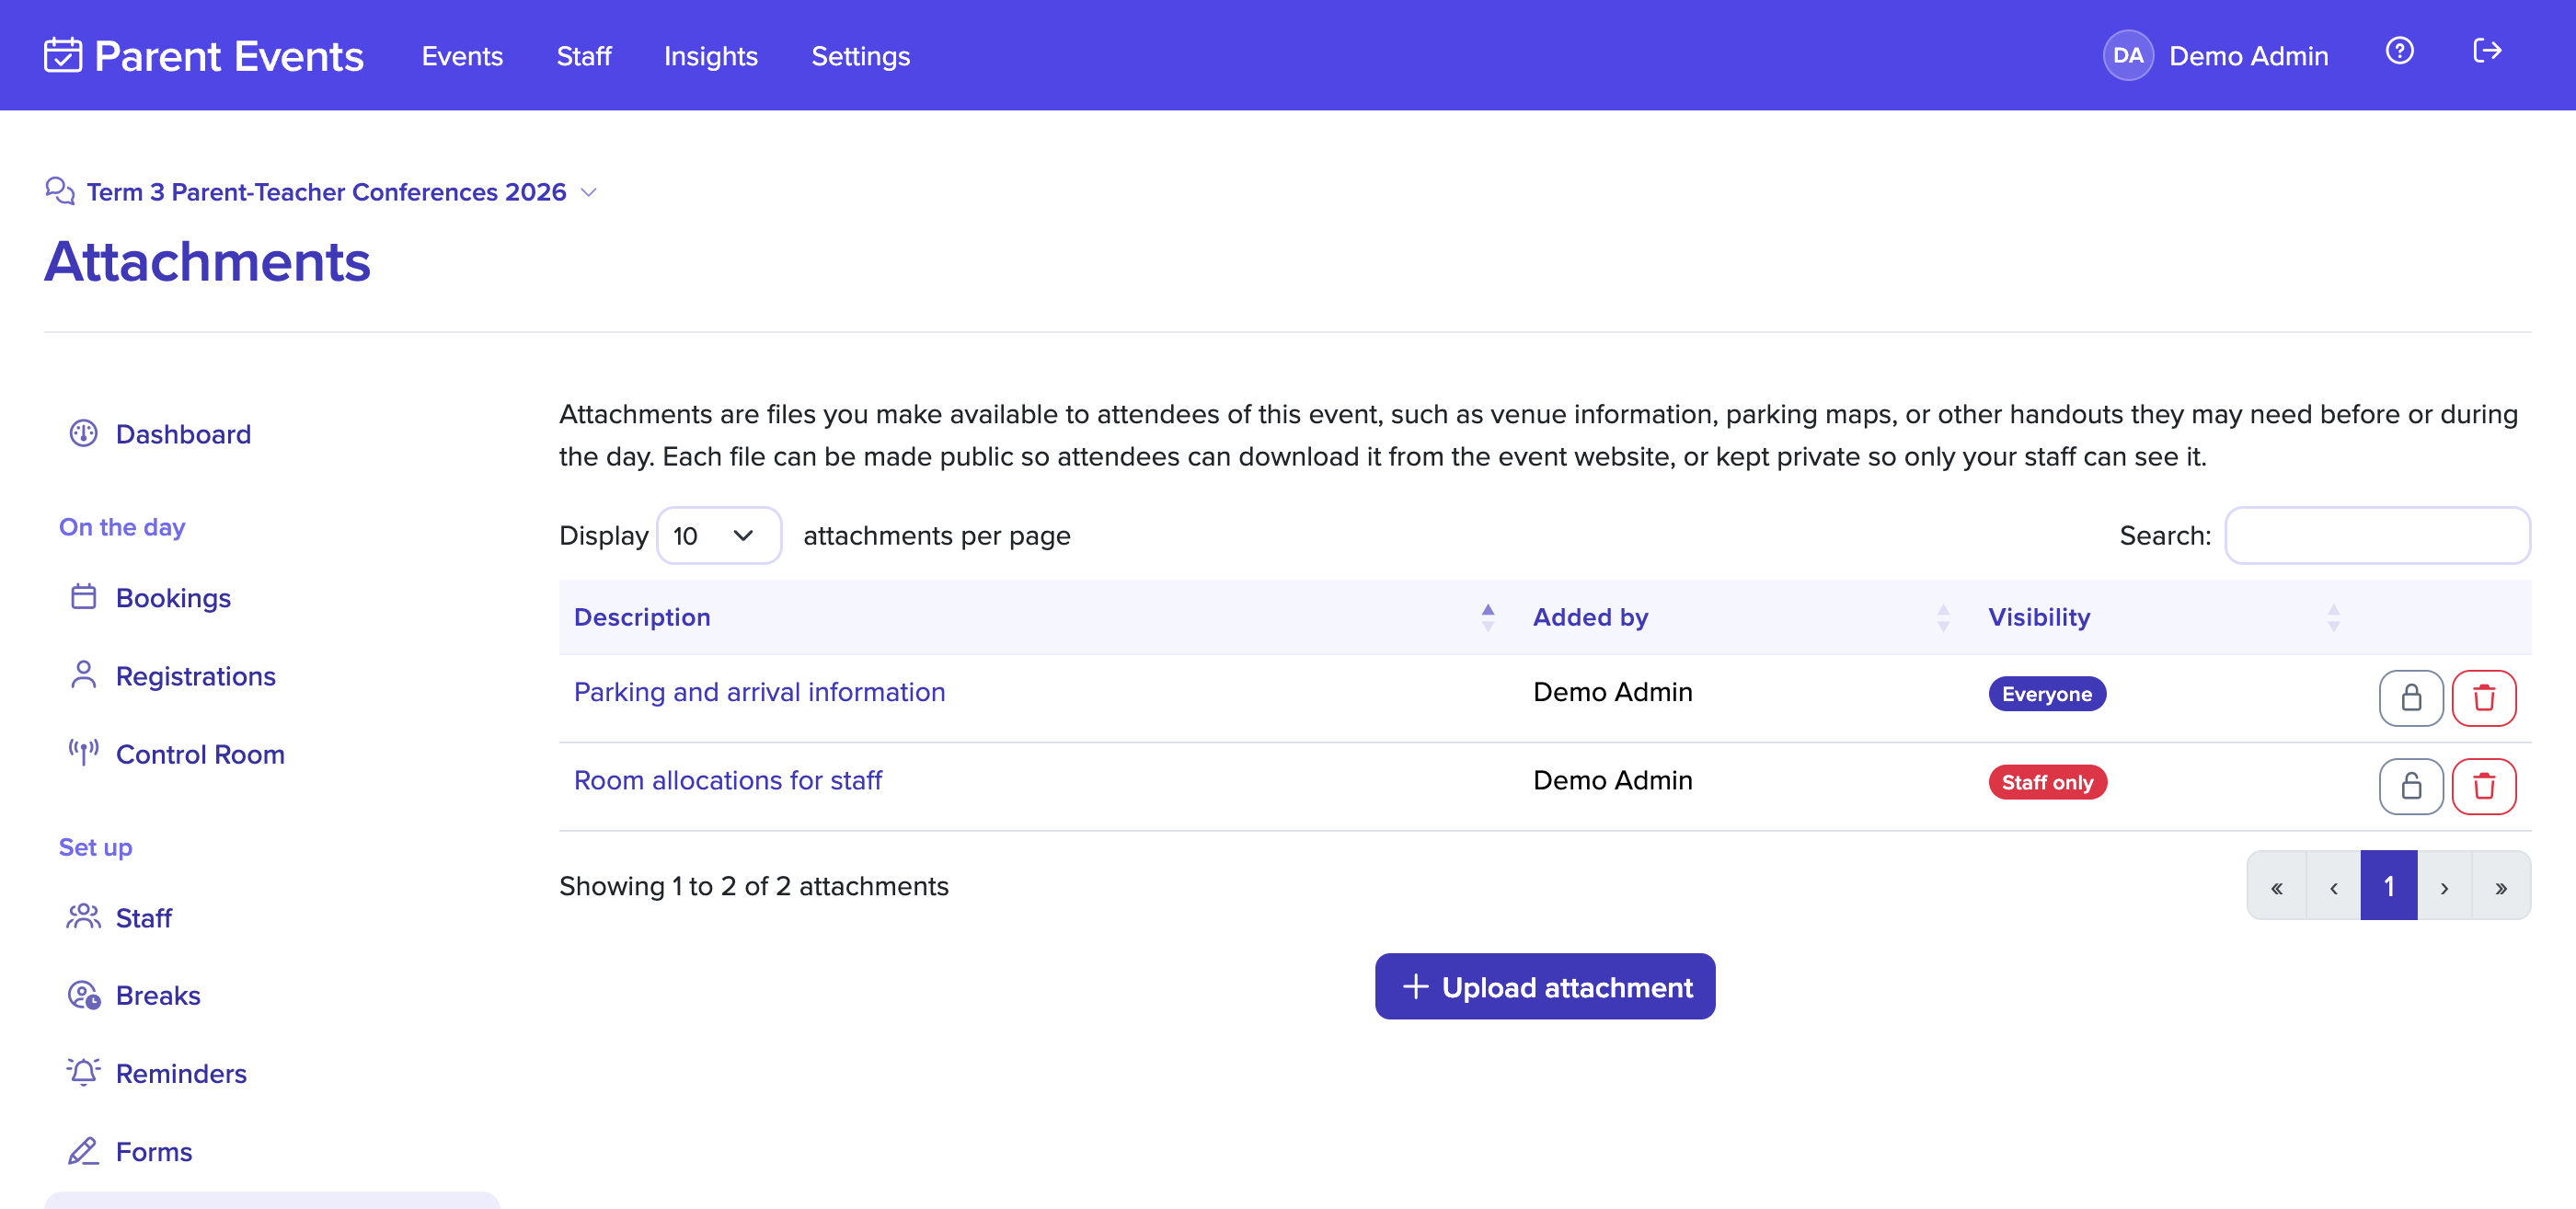Click Upload attachment button
The image size is (2576, 1209).
tap(1544, 986)
